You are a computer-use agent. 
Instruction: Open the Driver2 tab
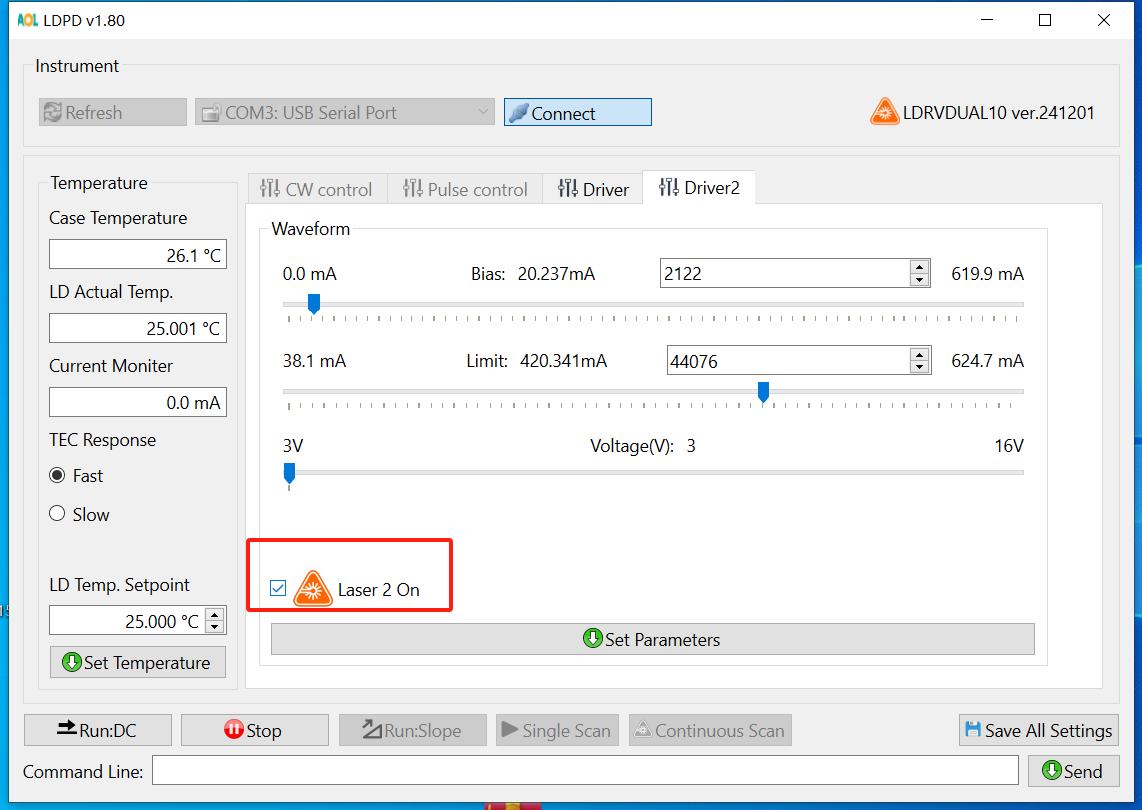point(699,188)
